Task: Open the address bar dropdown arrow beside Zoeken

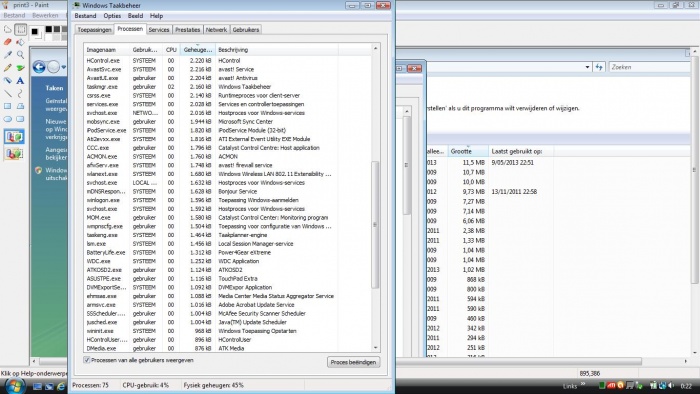Action: coord(587,67)
